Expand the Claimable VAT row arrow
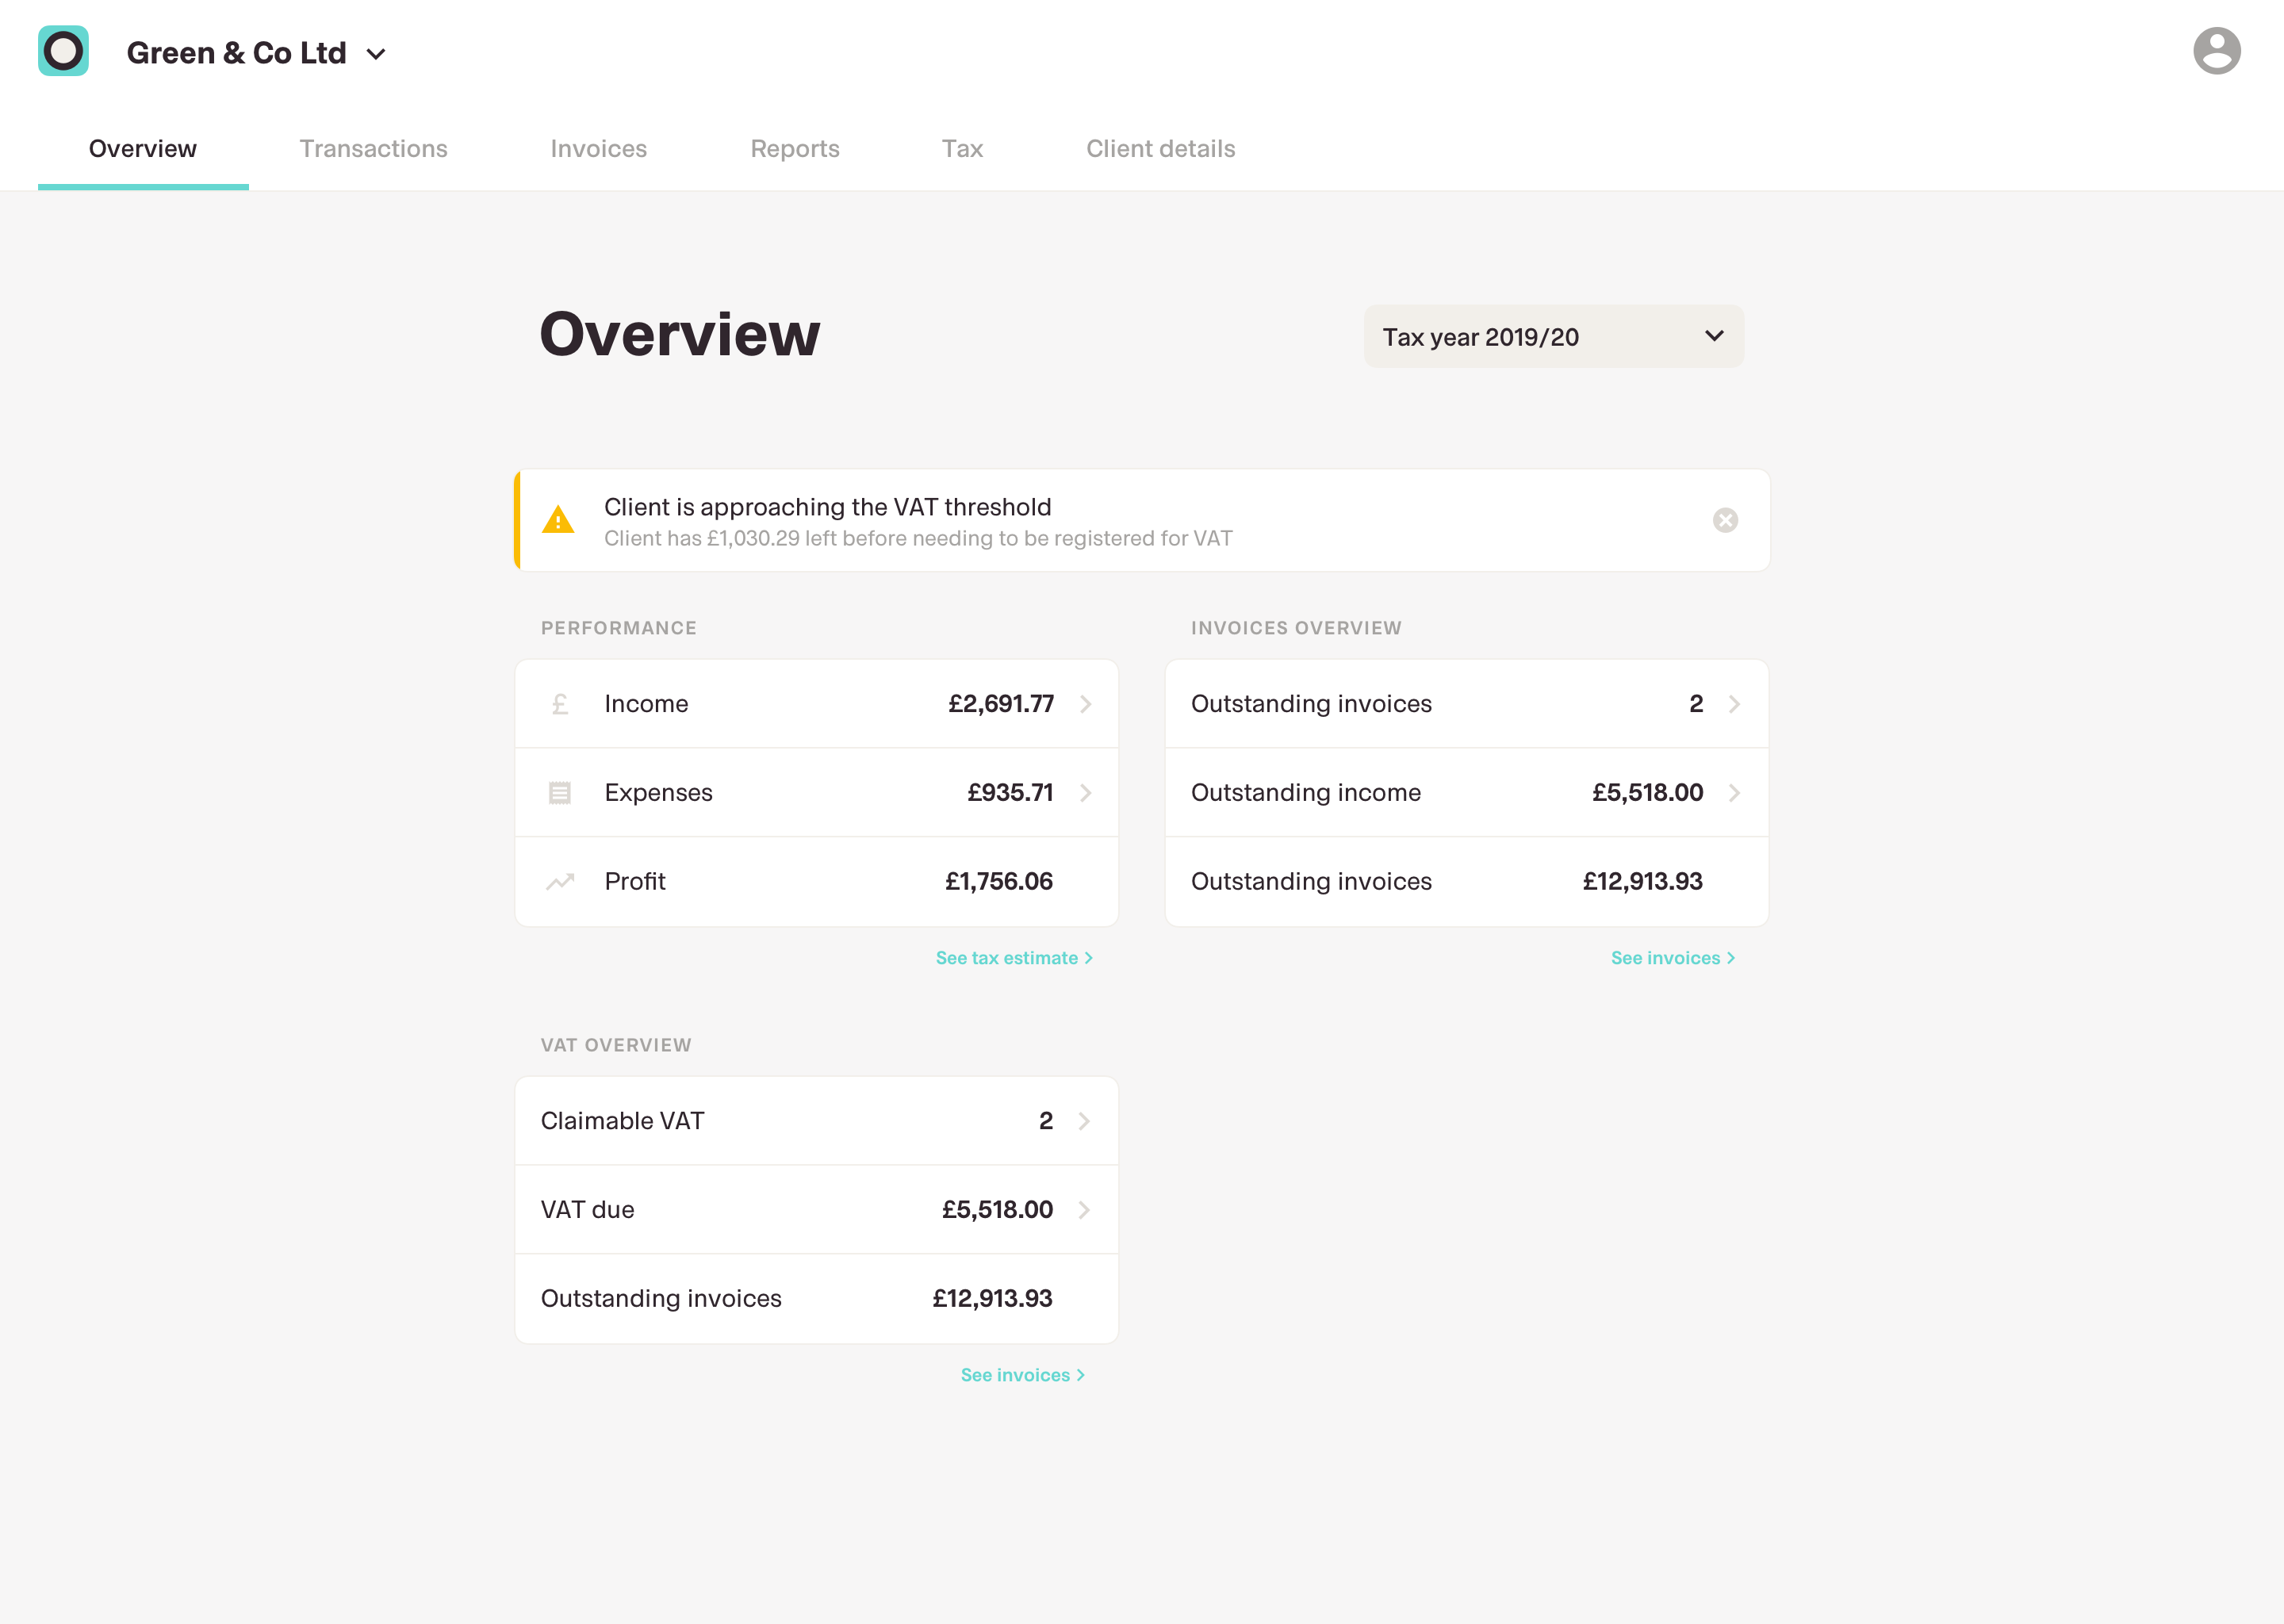 pos(1084,1121)
